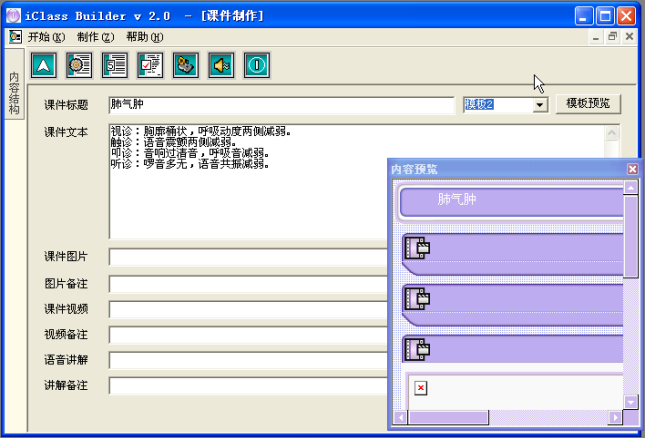Screen dimensions: 645x439
Task: Click the 讲解备注 input field
Action: (x=248, y=386)
